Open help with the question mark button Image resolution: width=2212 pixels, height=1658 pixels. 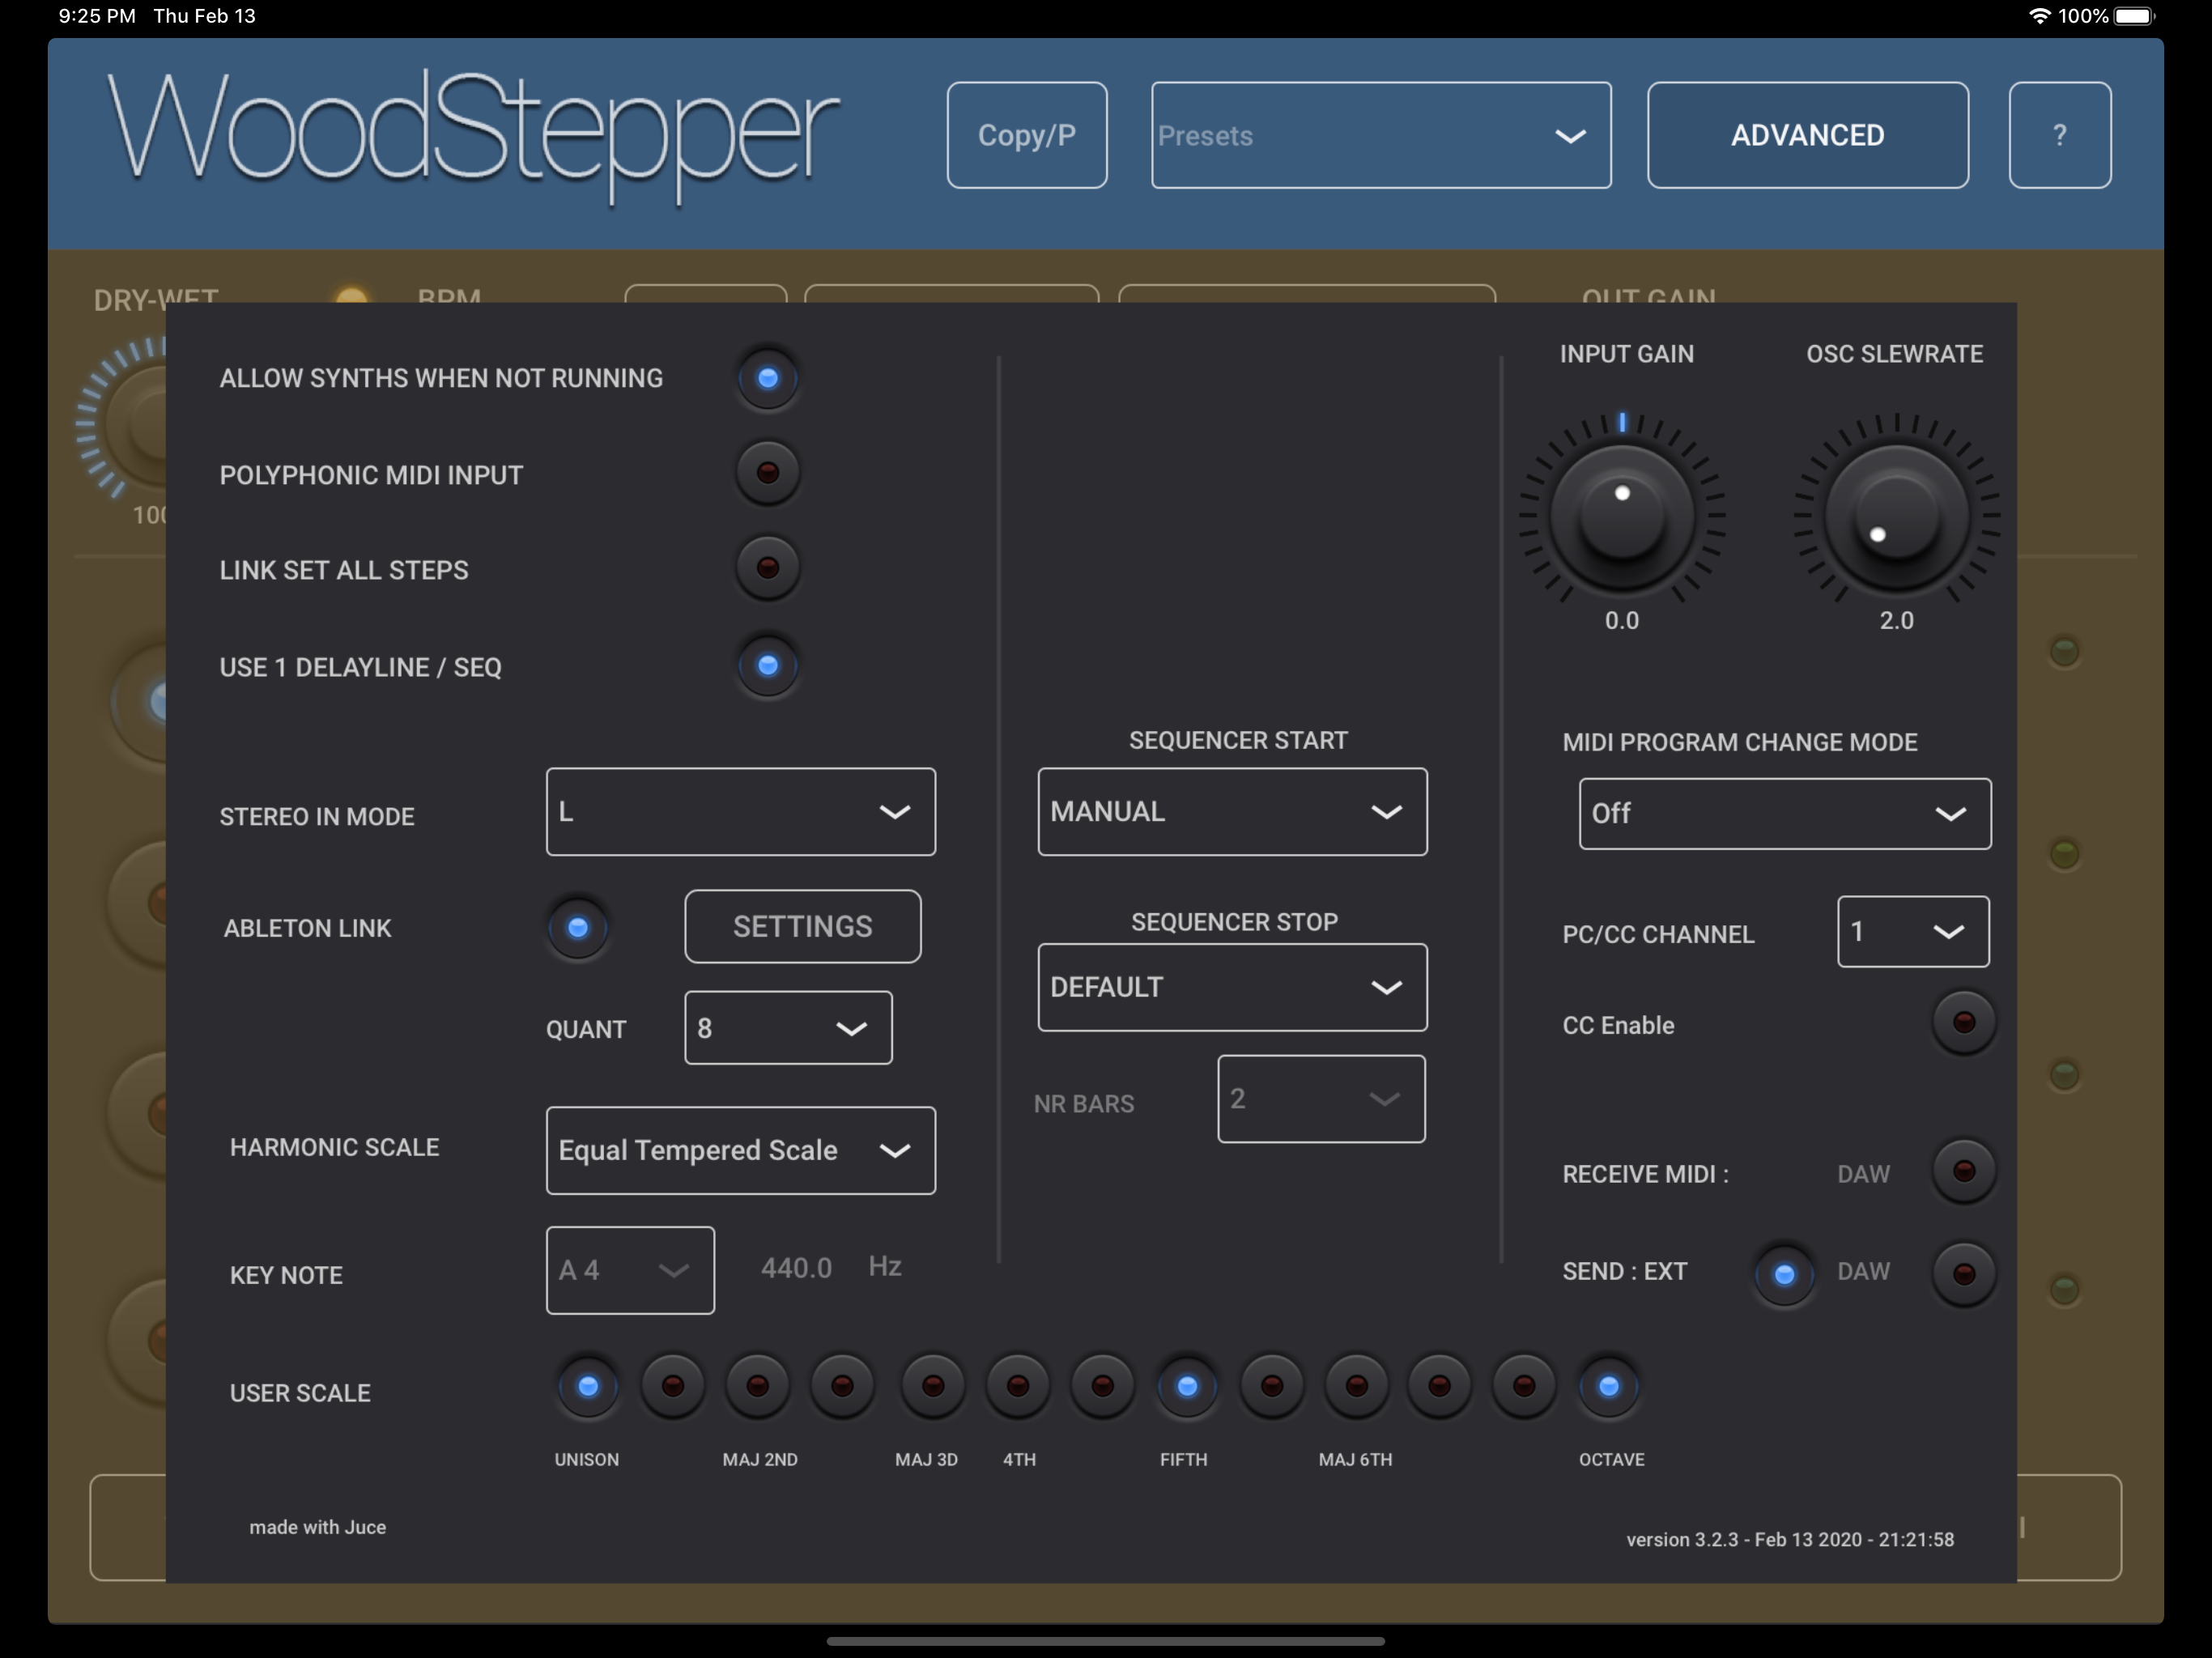[2059, 135]
